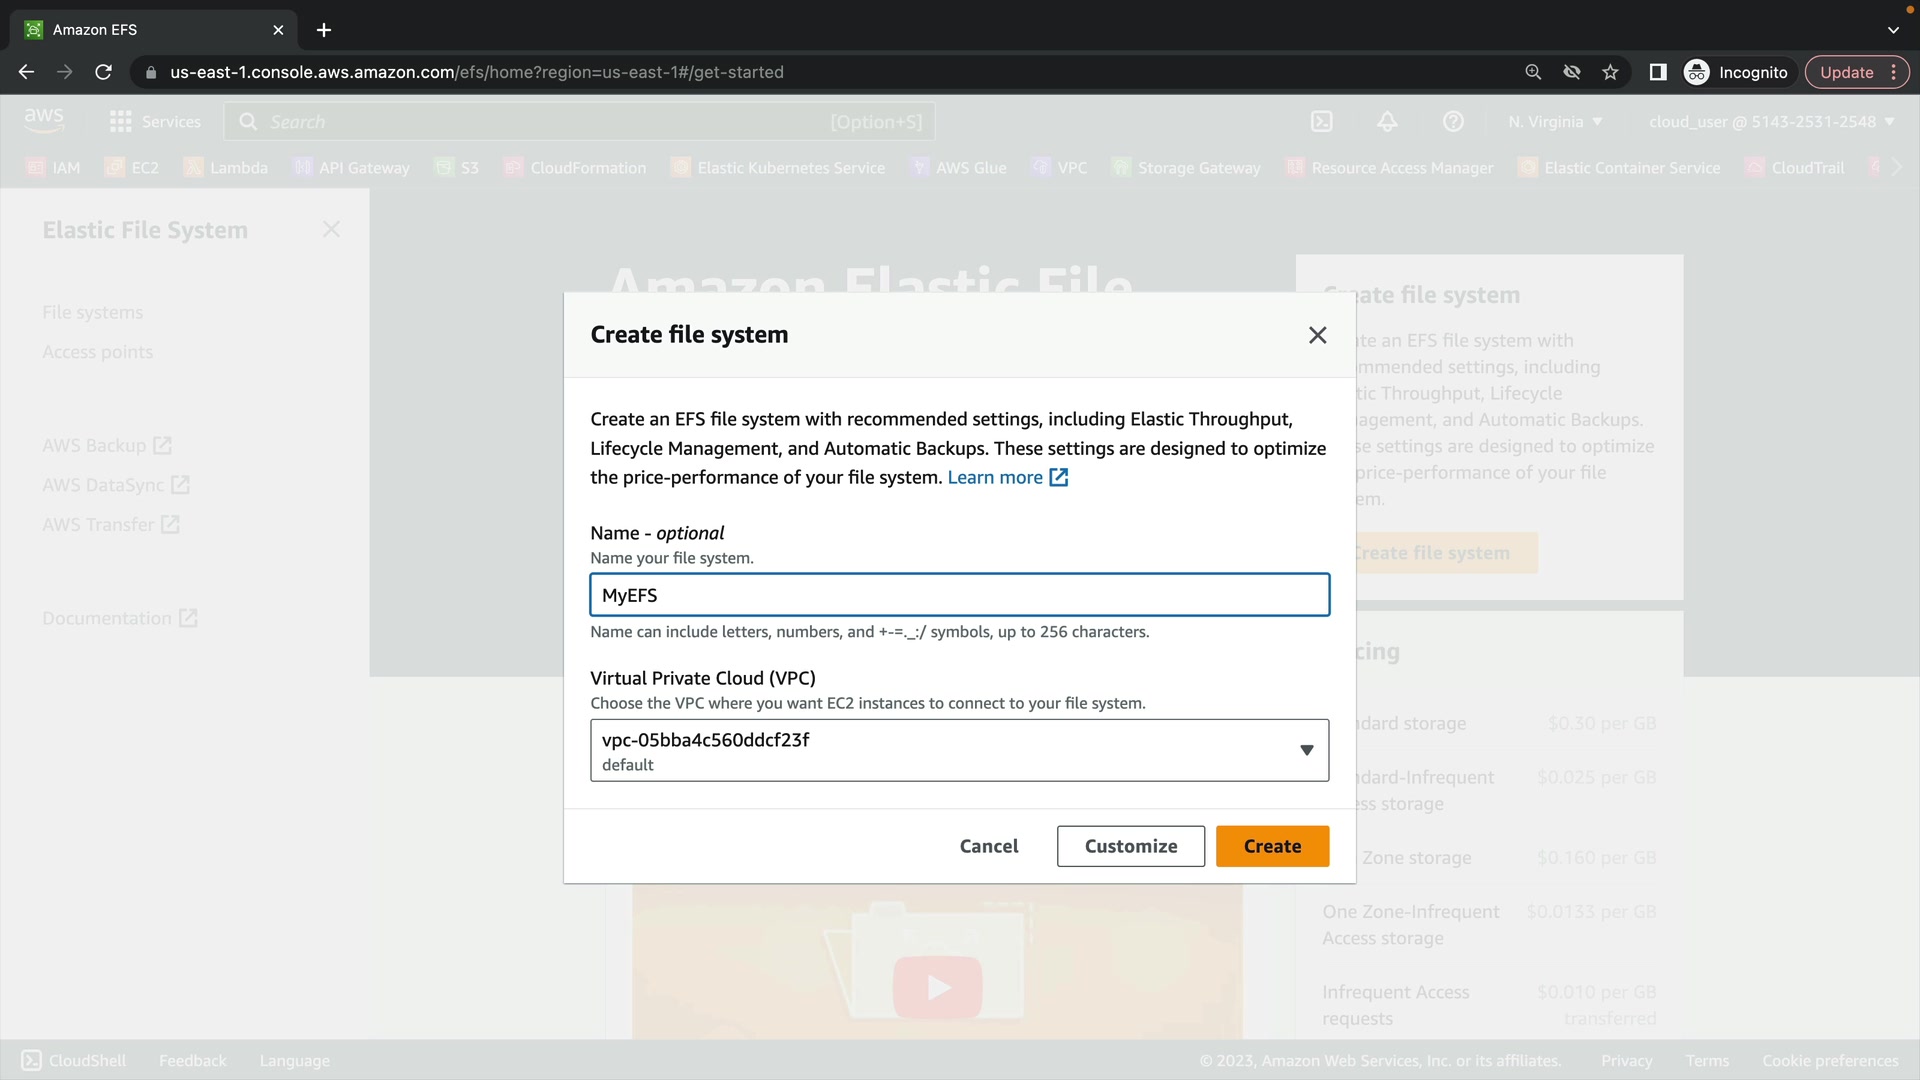The width and height of the screenshot is (1920, 1080).
Task: Close the Create file system dialog
Action: [1317, 335]
